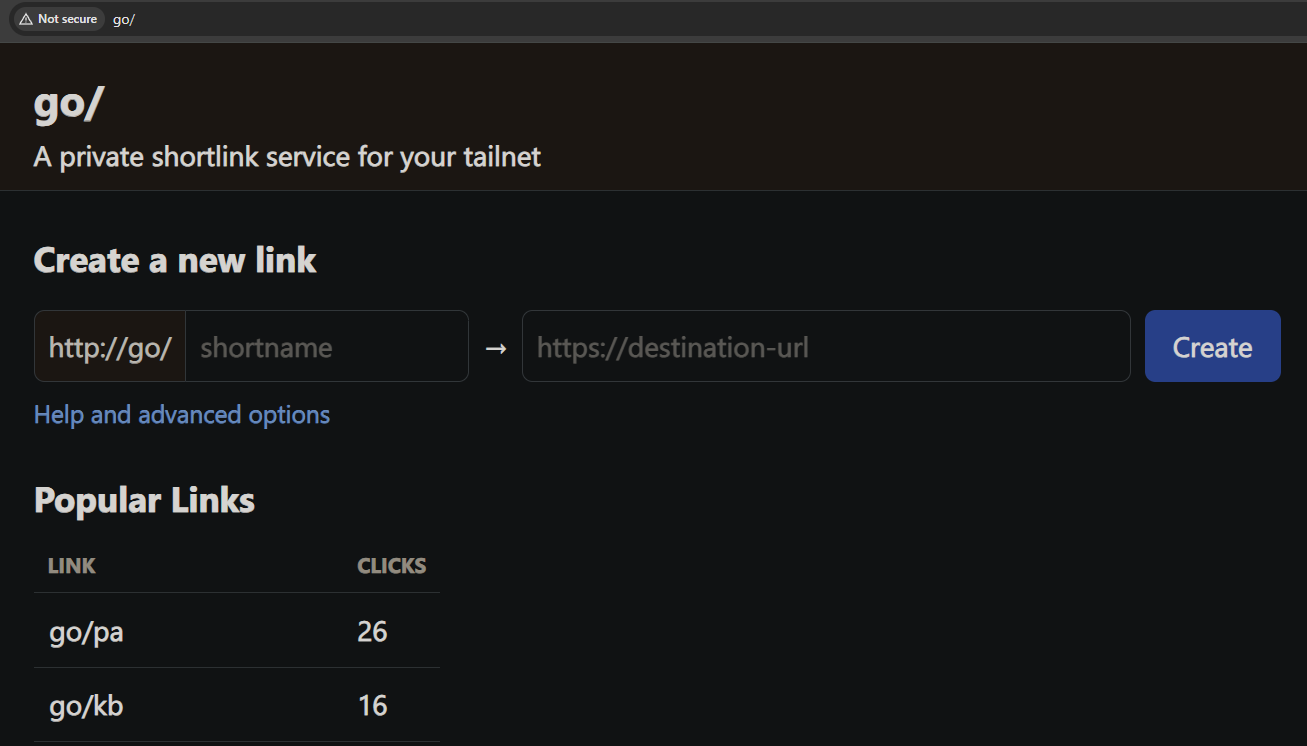The width and height of the screenshot is (1307, 746).
Task: Click the arrow between the two input fields
Action: (495, 346)
